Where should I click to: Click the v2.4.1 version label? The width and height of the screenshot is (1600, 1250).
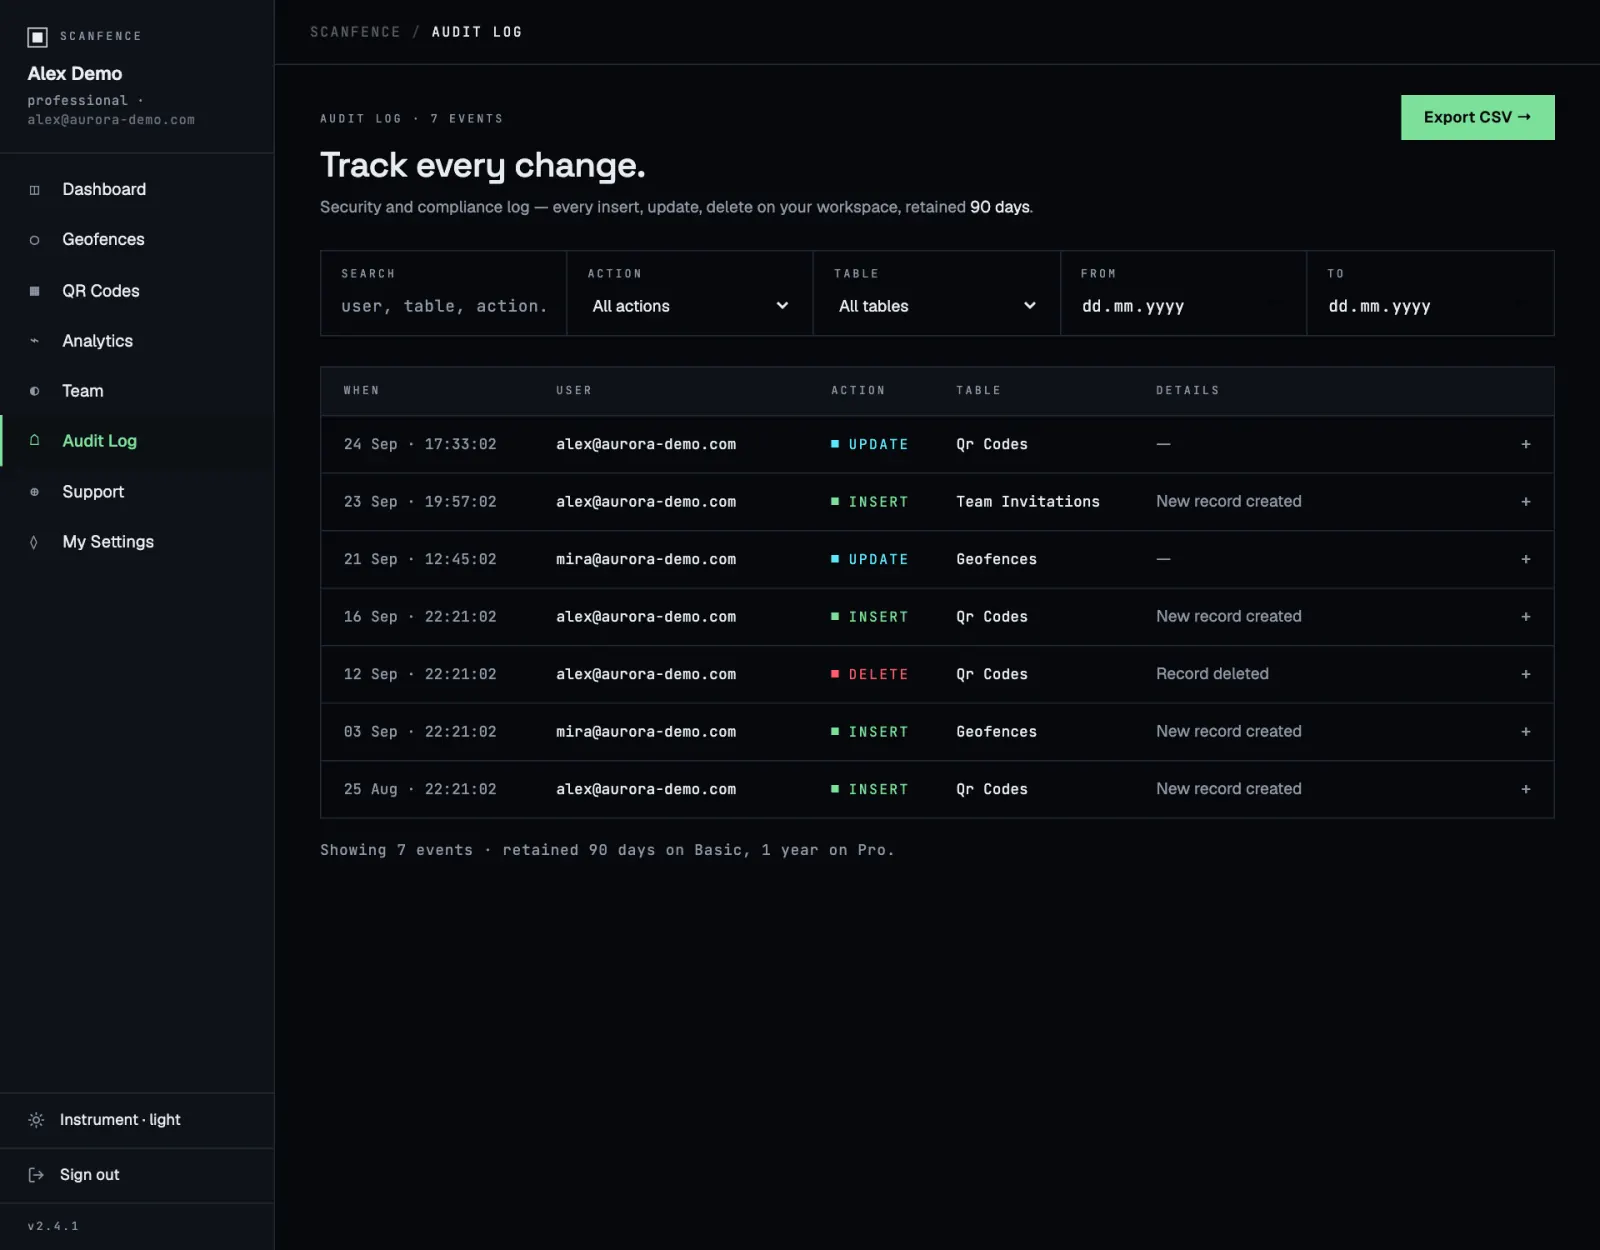53,1226
